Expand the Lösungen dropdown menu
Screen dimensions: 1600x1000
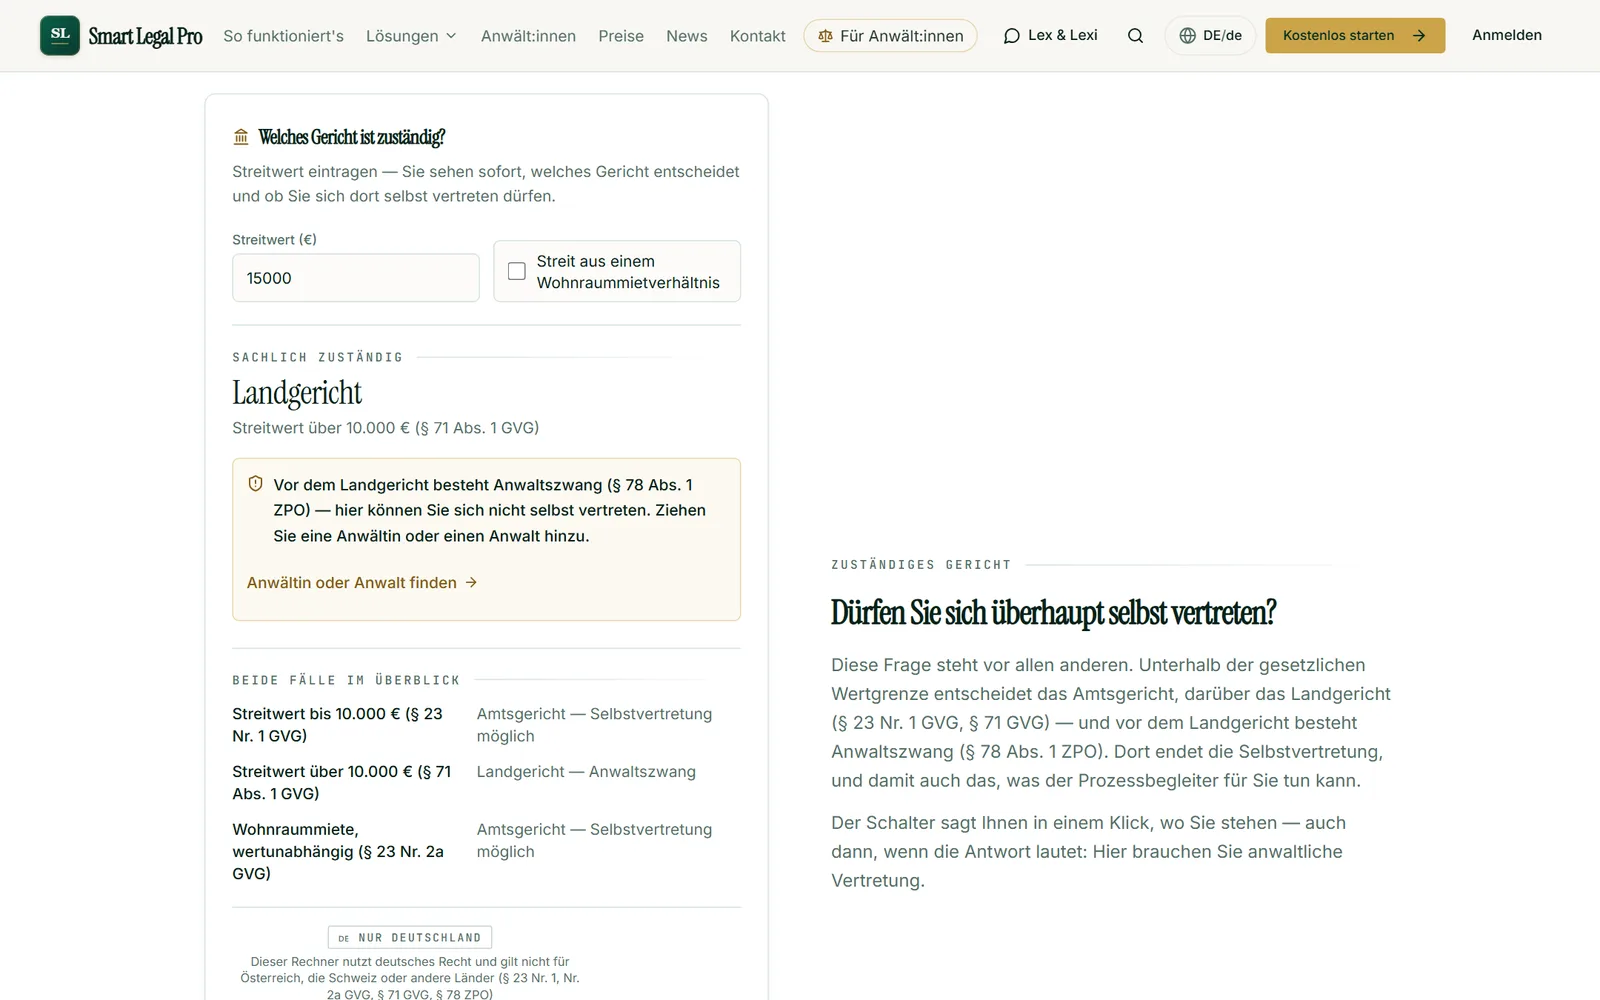coord(411,36)
